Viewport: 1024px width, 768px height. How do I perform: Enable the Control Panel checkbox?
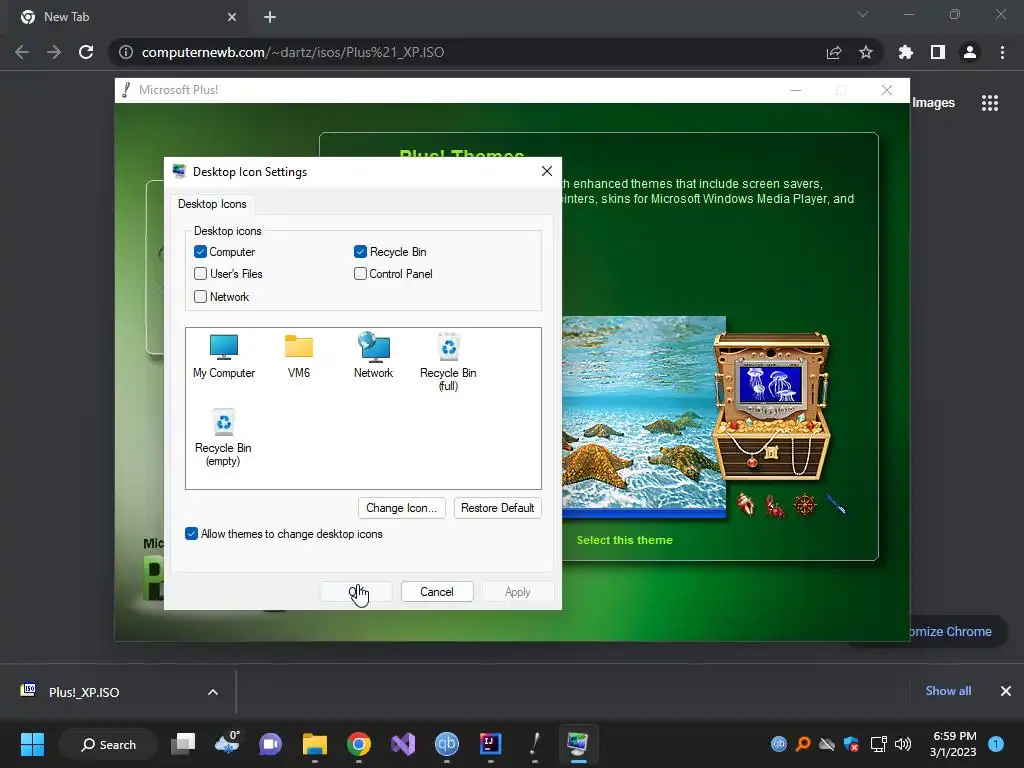pos(360,274)
